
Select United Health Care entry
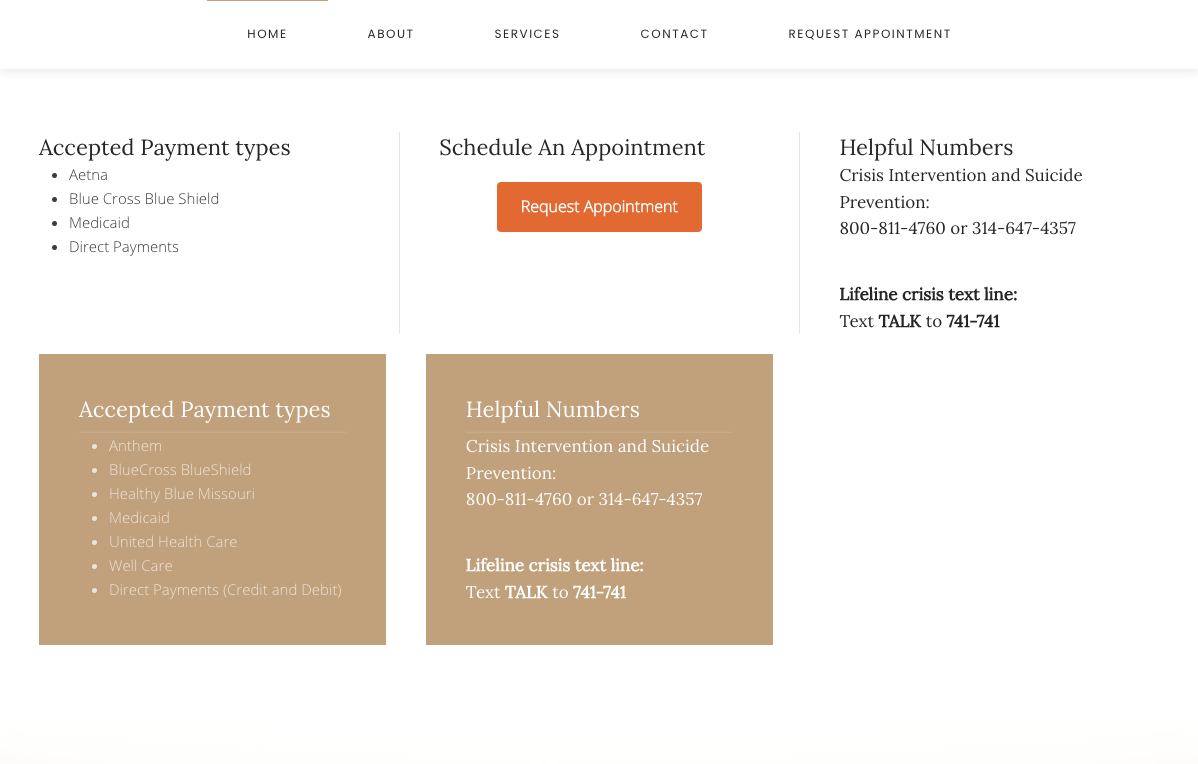point(173,542)
